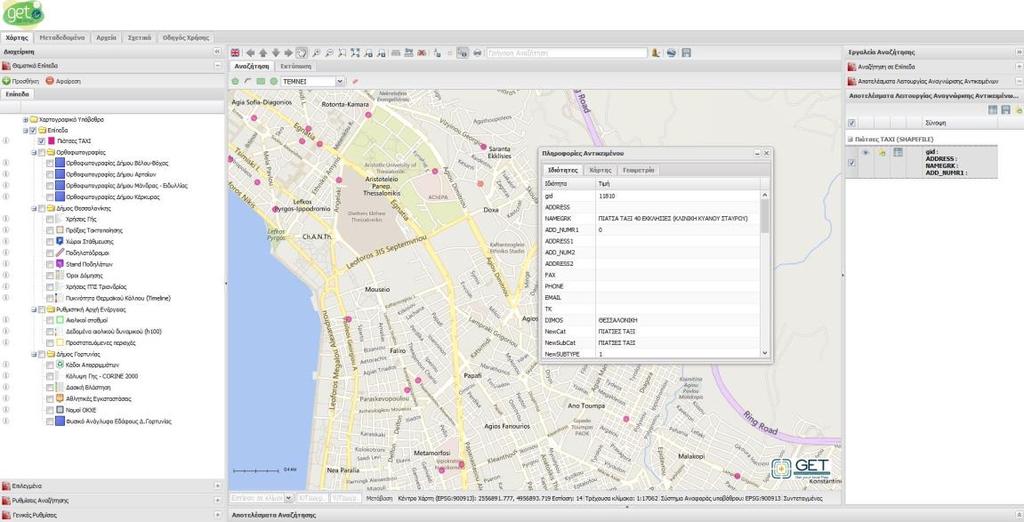This screenshot has width=1024, height=522.
Task: Pan map left with the left arrow
Action: pyautogui.click(x=250, y=53)
